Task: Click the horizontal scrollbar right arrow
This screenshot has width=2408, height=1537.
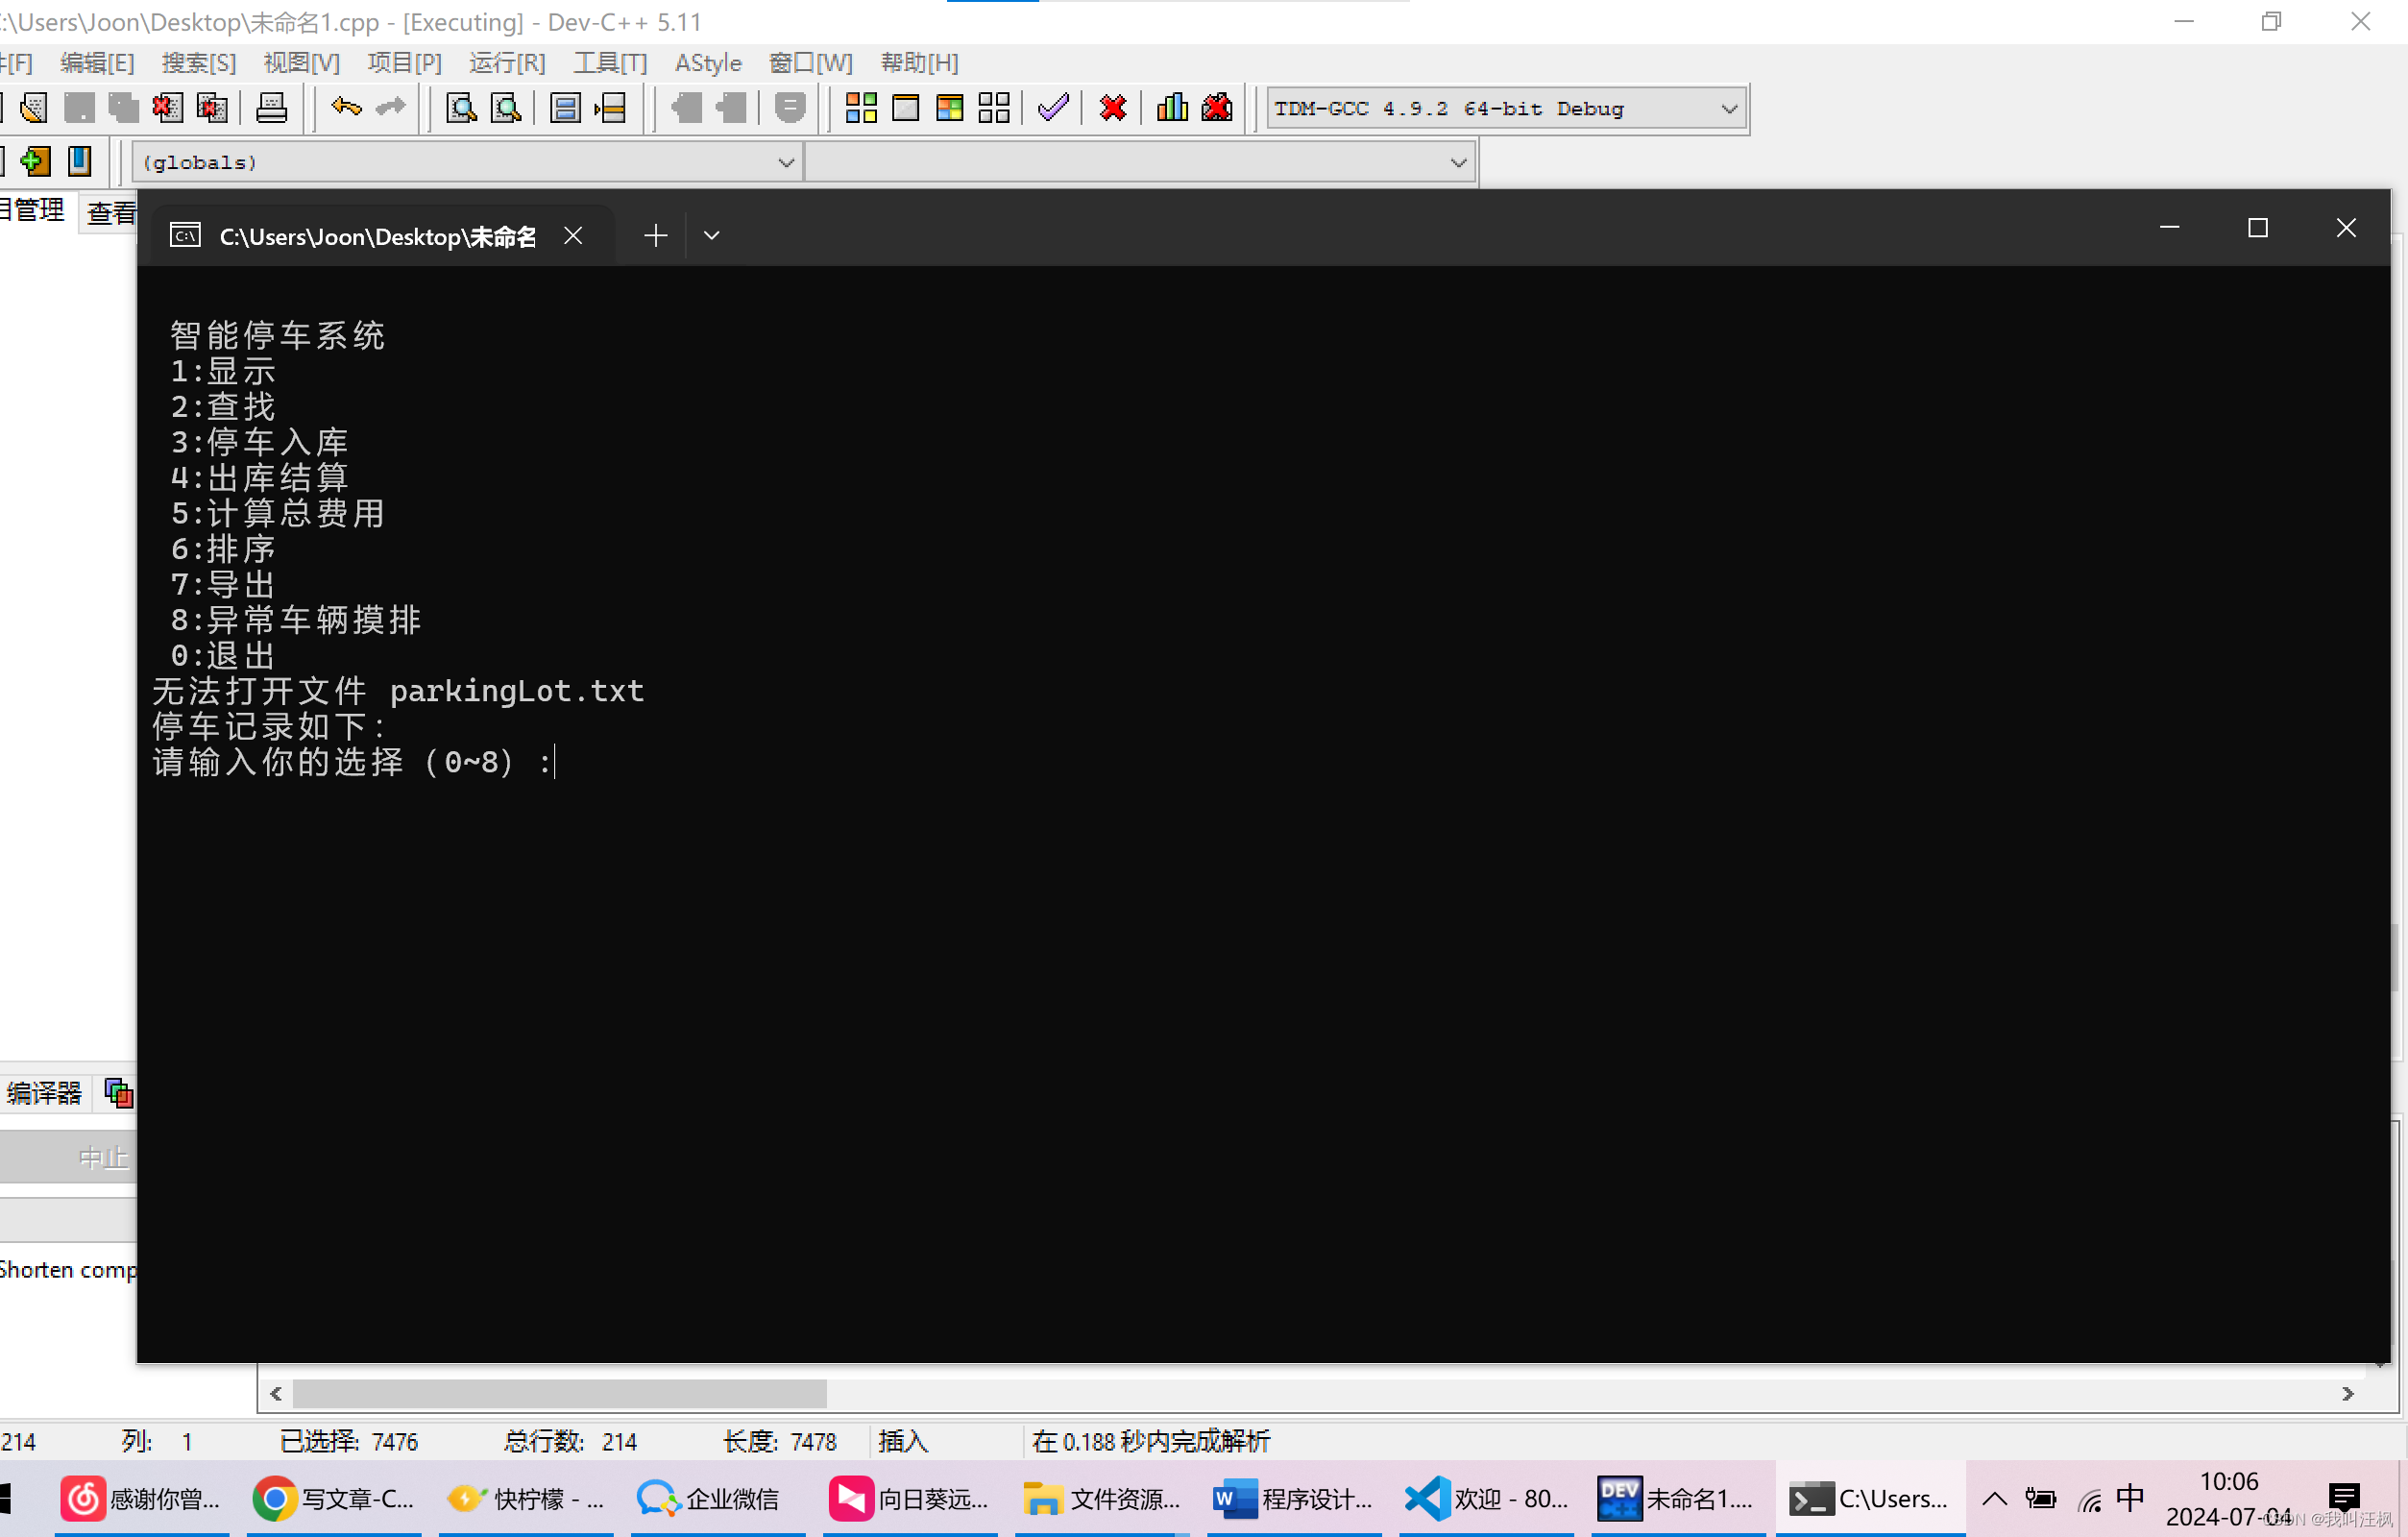Action: 2347,1393
